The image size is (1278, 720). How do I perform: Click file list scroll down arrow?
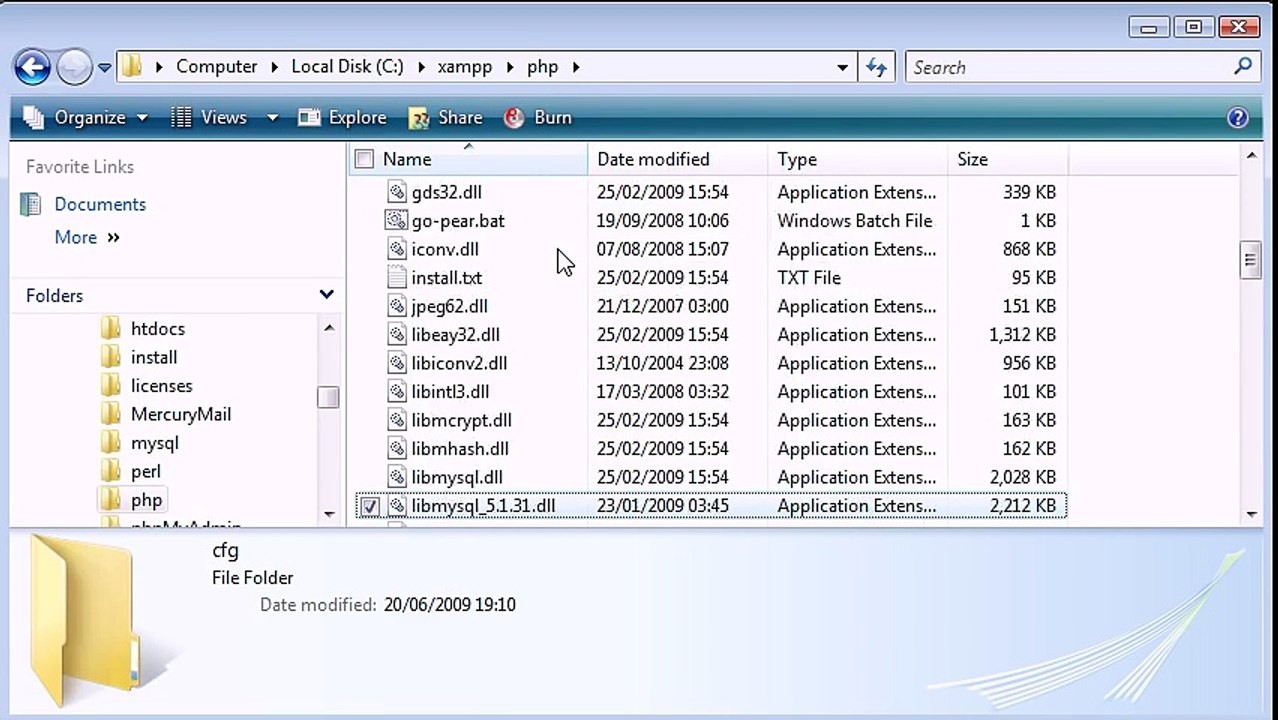pyautogui.click(x=1251, y=514)
